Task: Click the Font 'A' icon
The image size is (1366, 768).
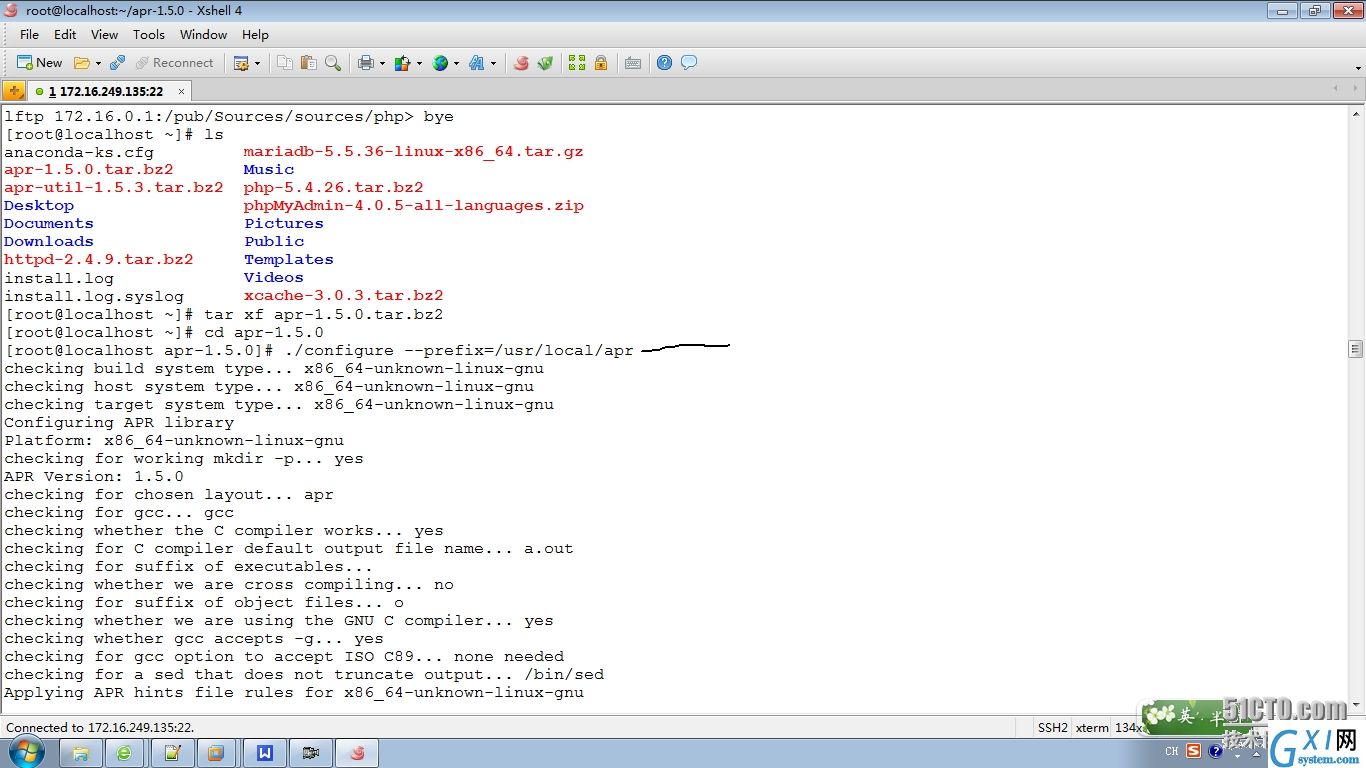Action: click(x=477, y=63)
